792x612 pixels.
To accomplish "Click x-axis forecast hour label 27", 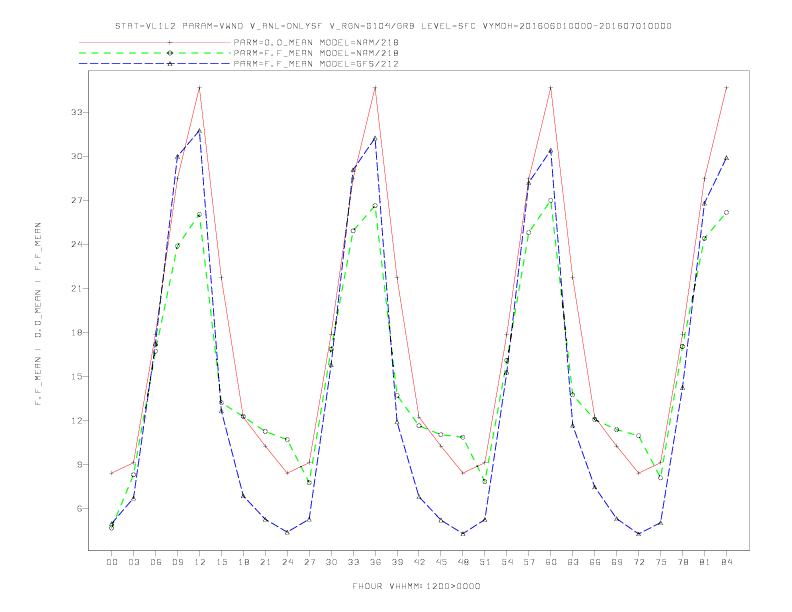I will [309, 562].
